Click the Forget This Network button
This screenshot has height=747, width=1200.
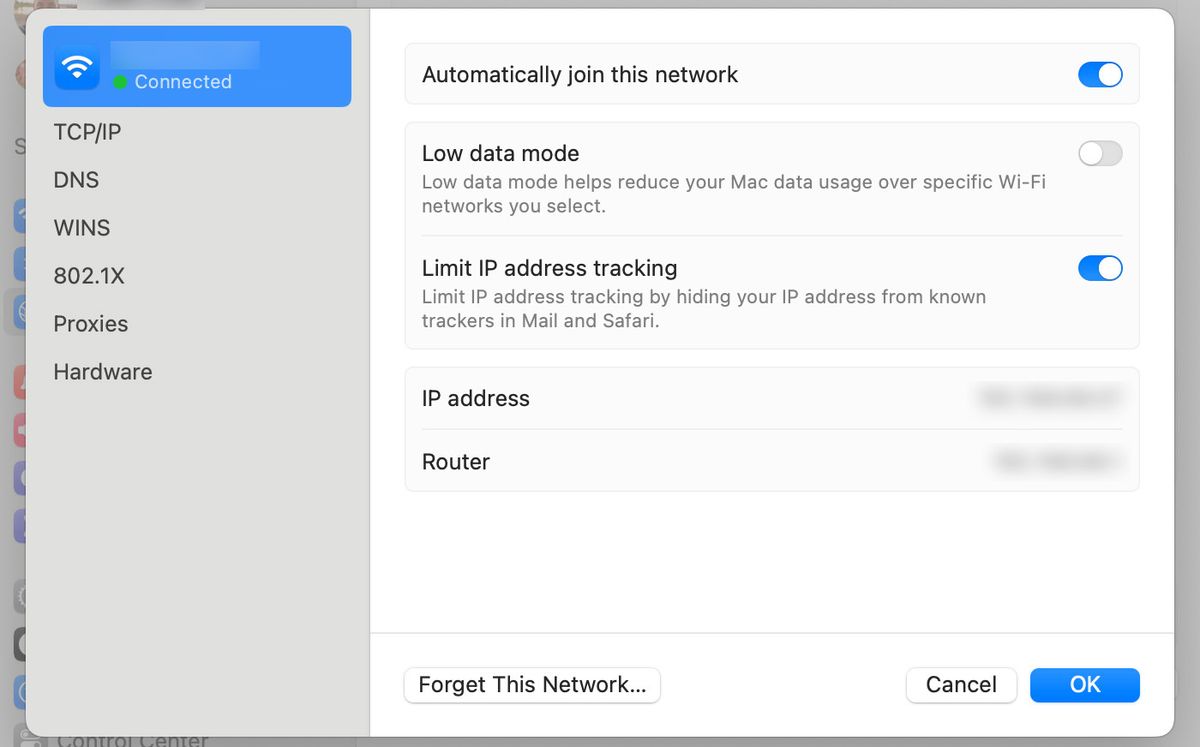coord(532,685)
